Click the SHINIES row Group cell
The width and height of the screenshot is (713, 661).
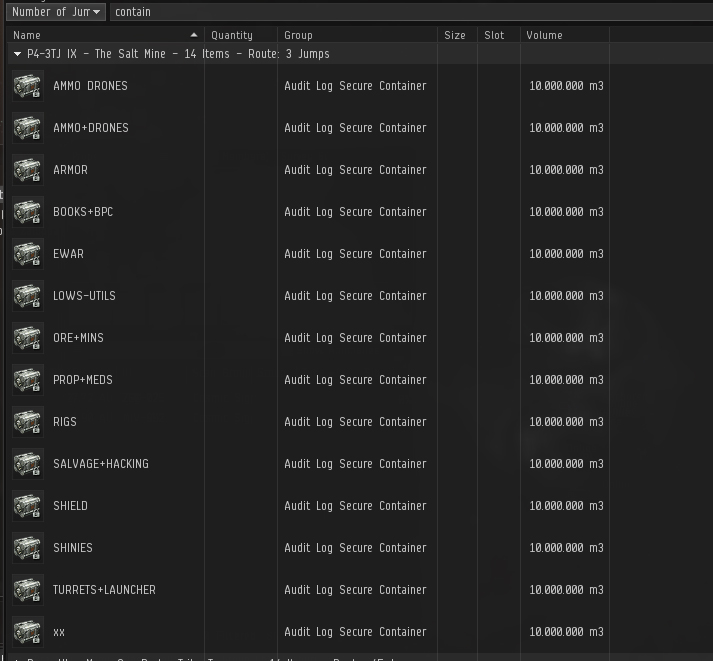[356, 548]
